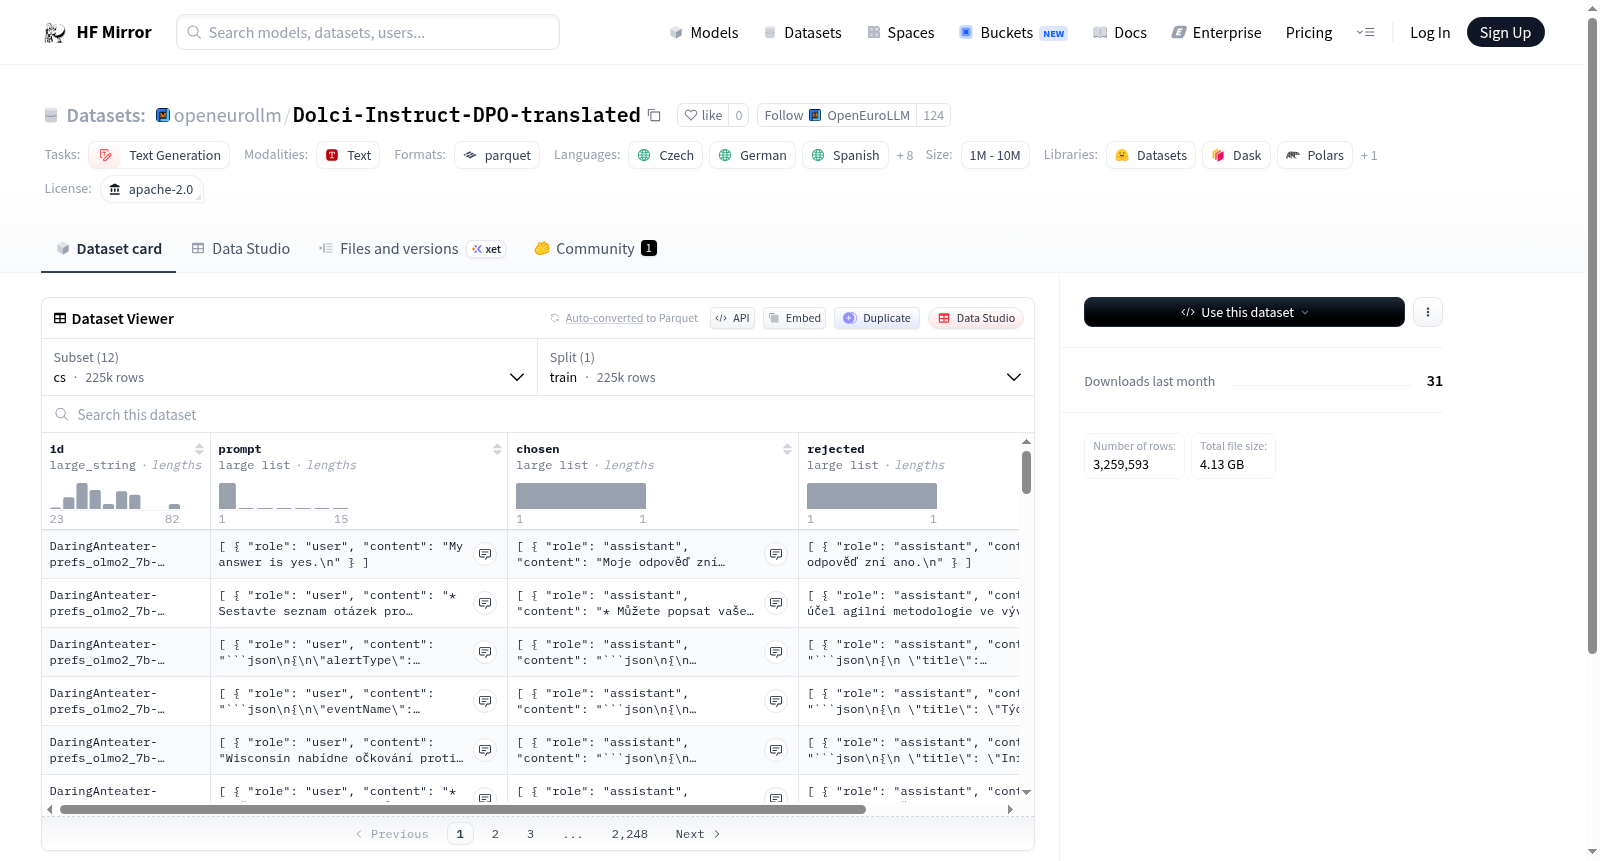Open chat icon in eventName prompt row
Image resolution: width=1600 pixels, height=861 pixels.
[485, 701]
